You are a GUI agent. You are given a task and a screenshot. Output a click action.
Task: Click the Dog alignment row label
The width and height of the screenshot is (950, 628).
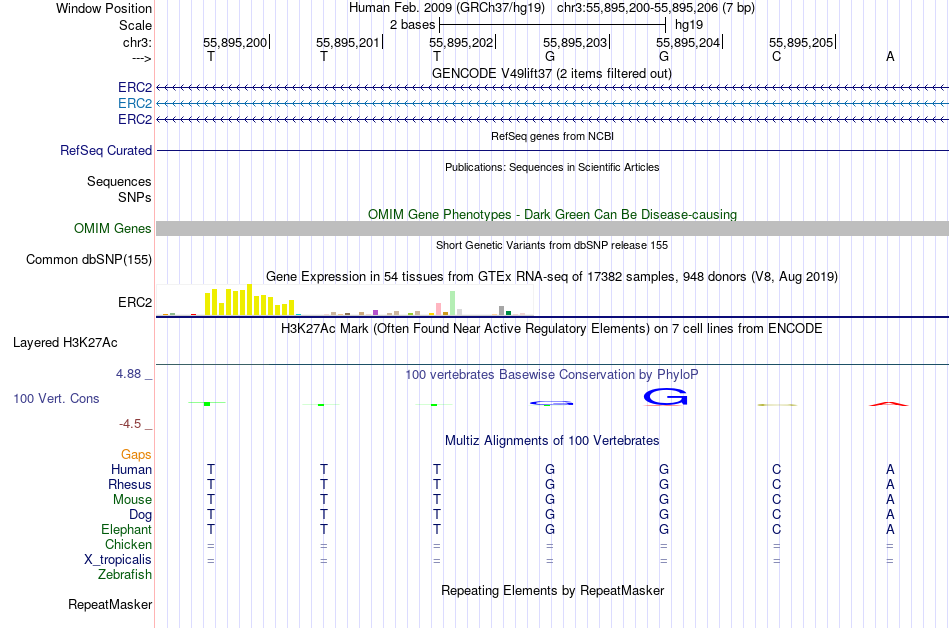(140, 515)
